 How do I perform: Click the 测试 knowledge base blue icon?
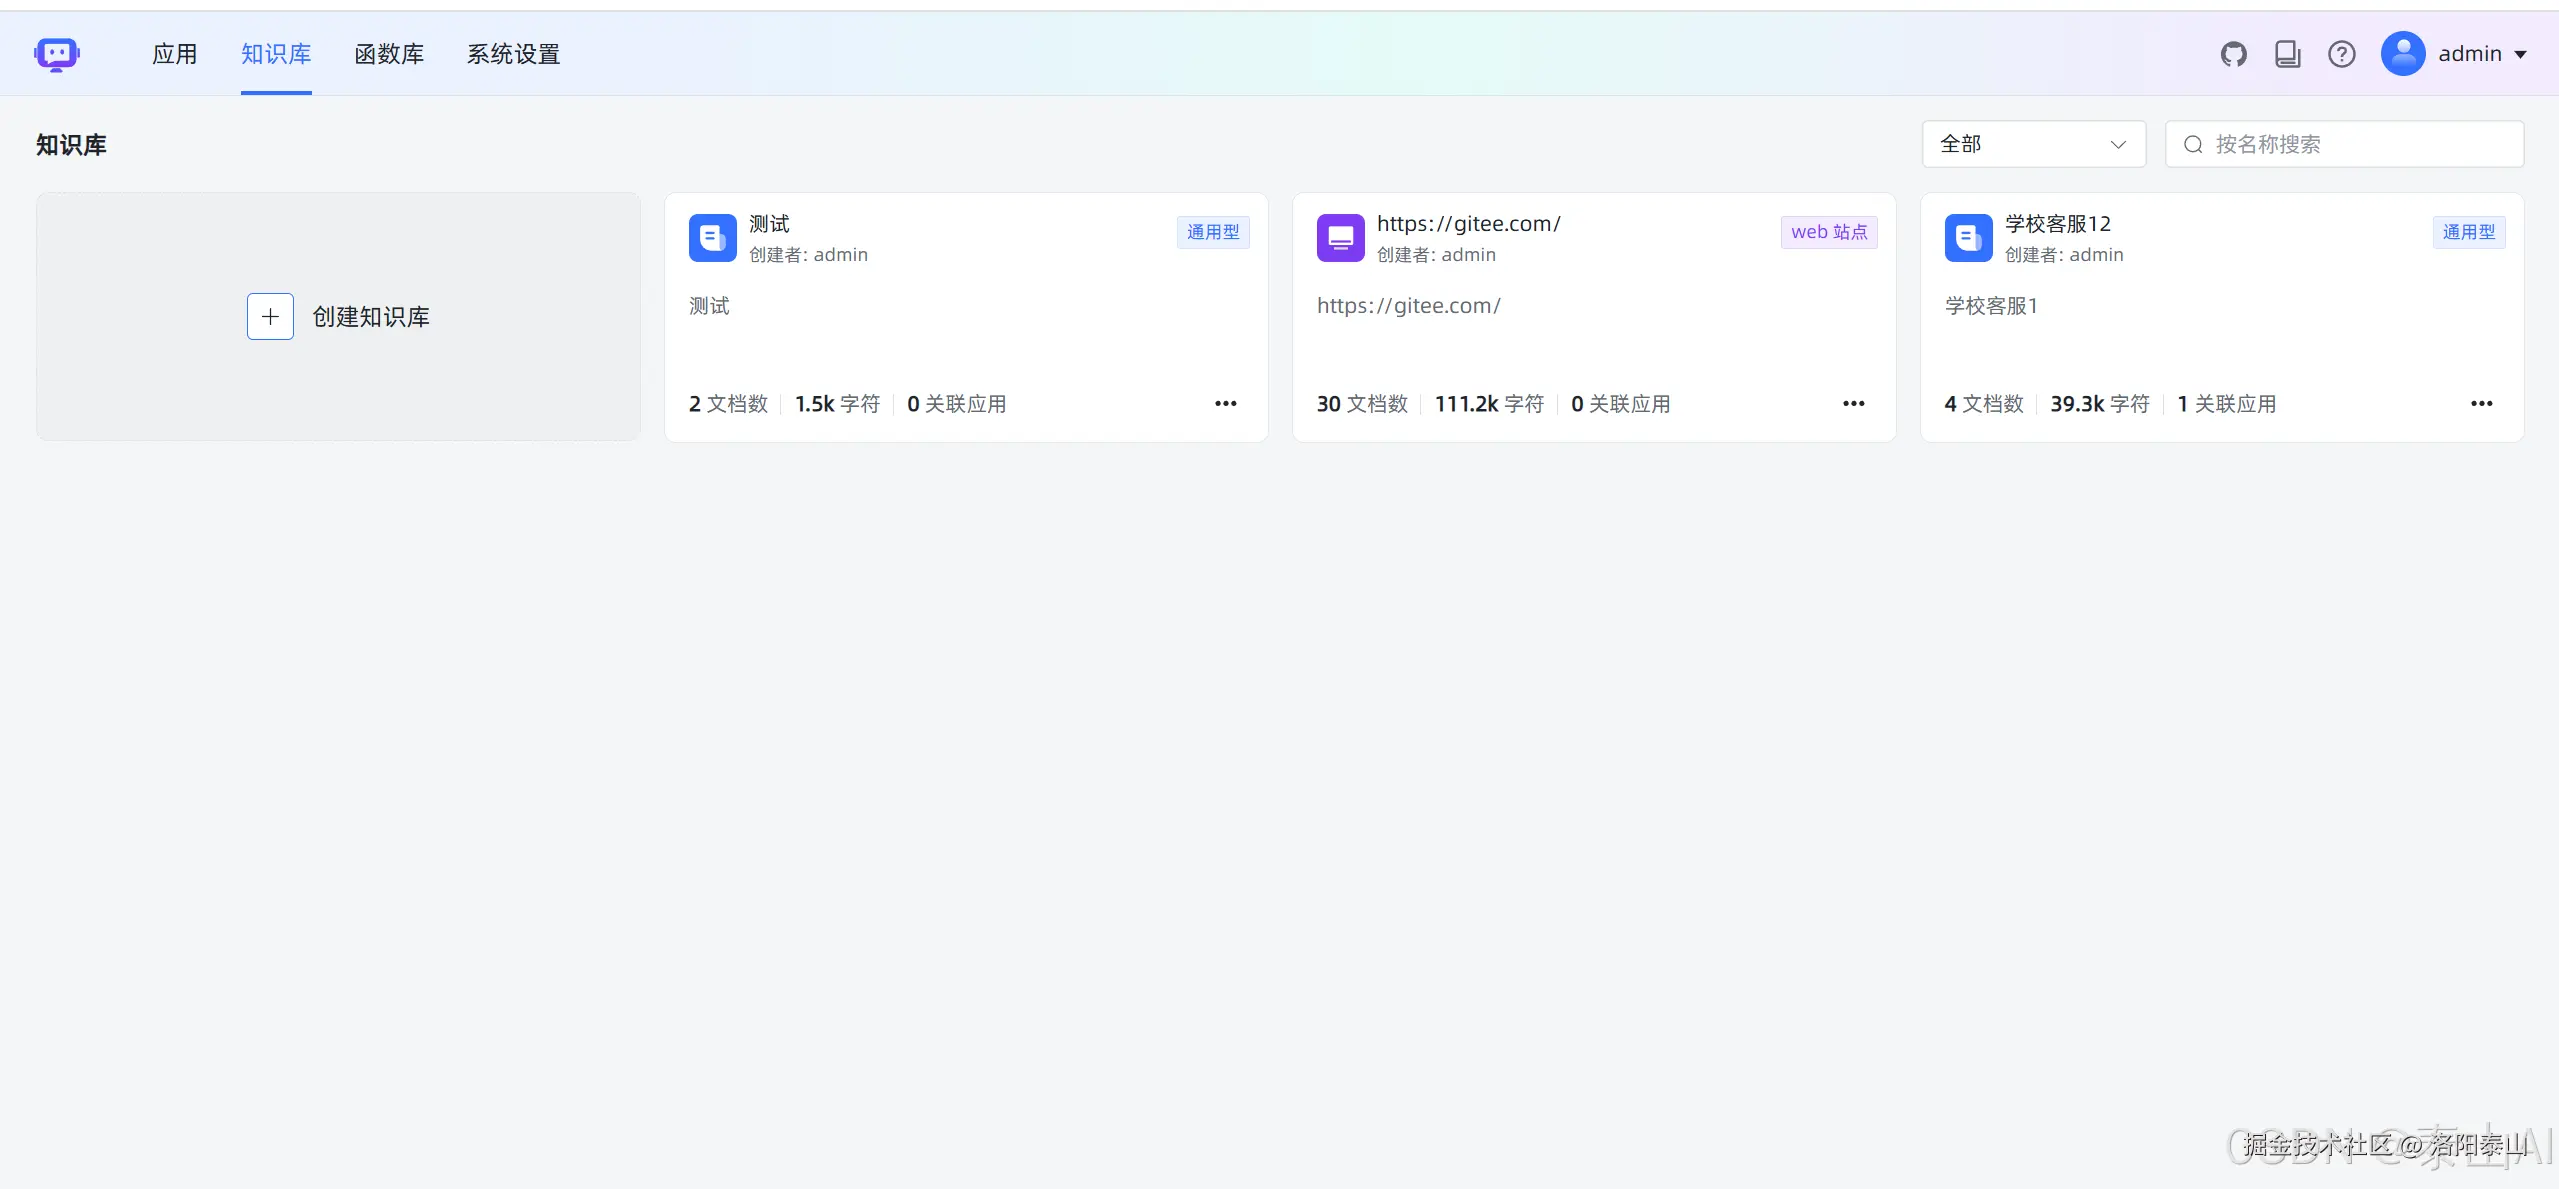(x=712, y=238)
